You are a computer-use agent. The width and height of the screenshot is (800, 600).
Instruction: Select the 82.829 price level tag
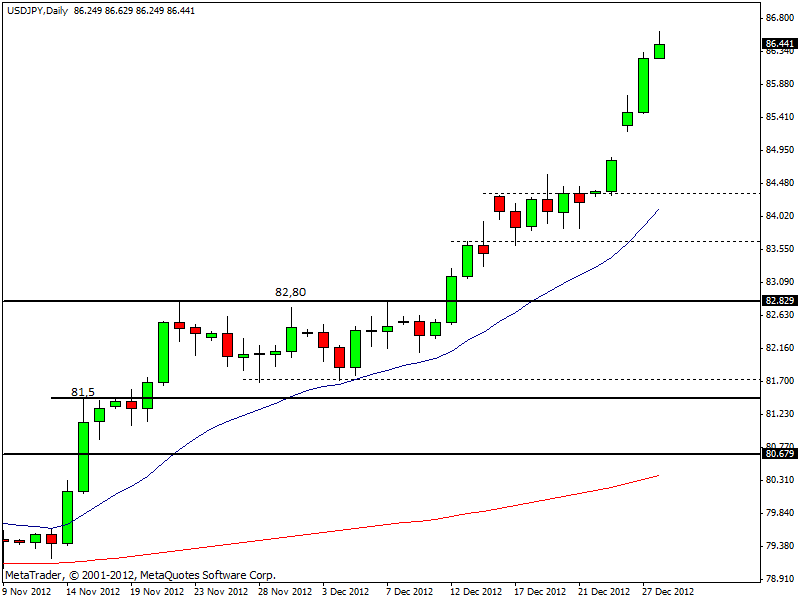coord(779,300)
